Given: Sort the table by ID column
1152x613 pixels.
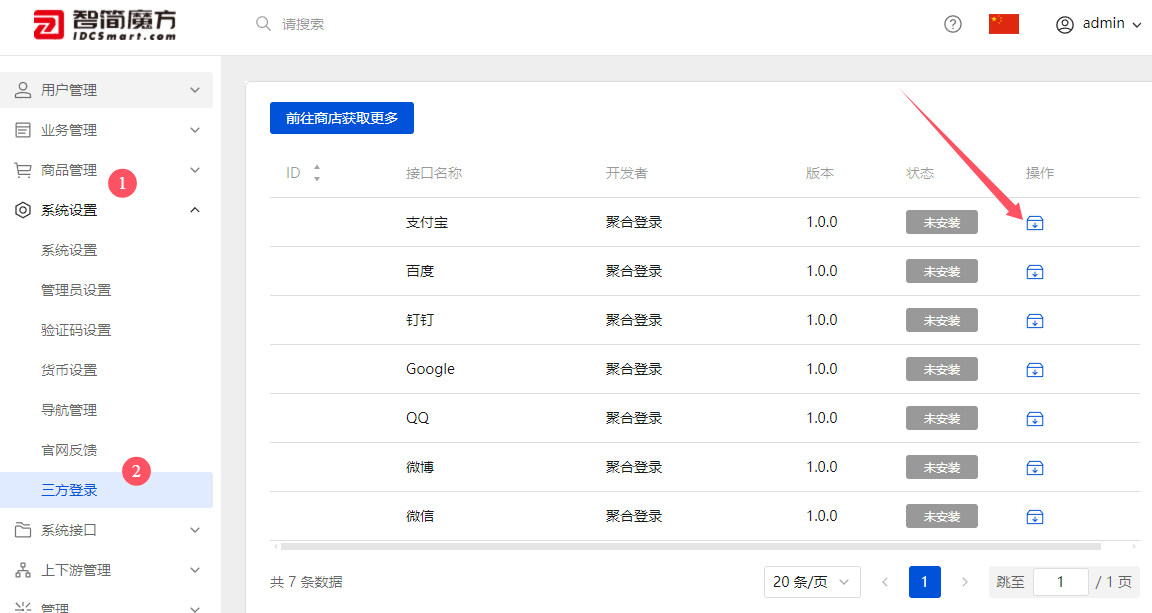Looking at the screenshot, I should 316,172.
